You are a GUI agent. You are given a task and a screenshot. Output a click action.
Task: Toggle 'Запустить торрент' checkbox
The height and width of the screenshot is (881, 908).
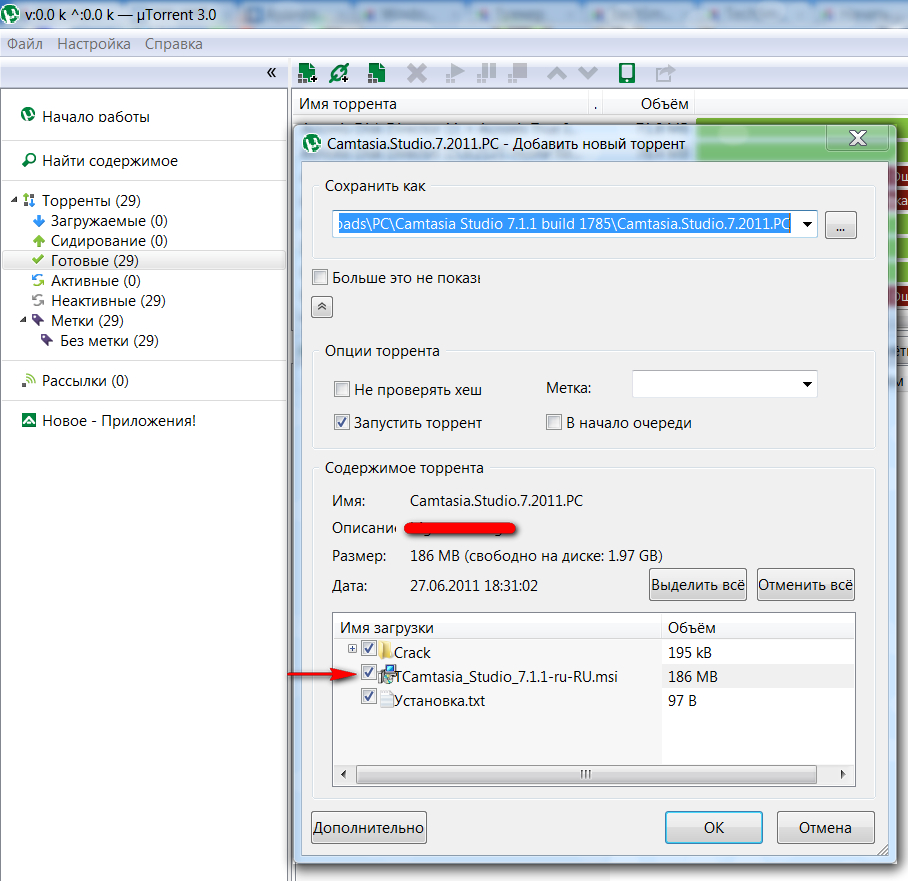342,422
